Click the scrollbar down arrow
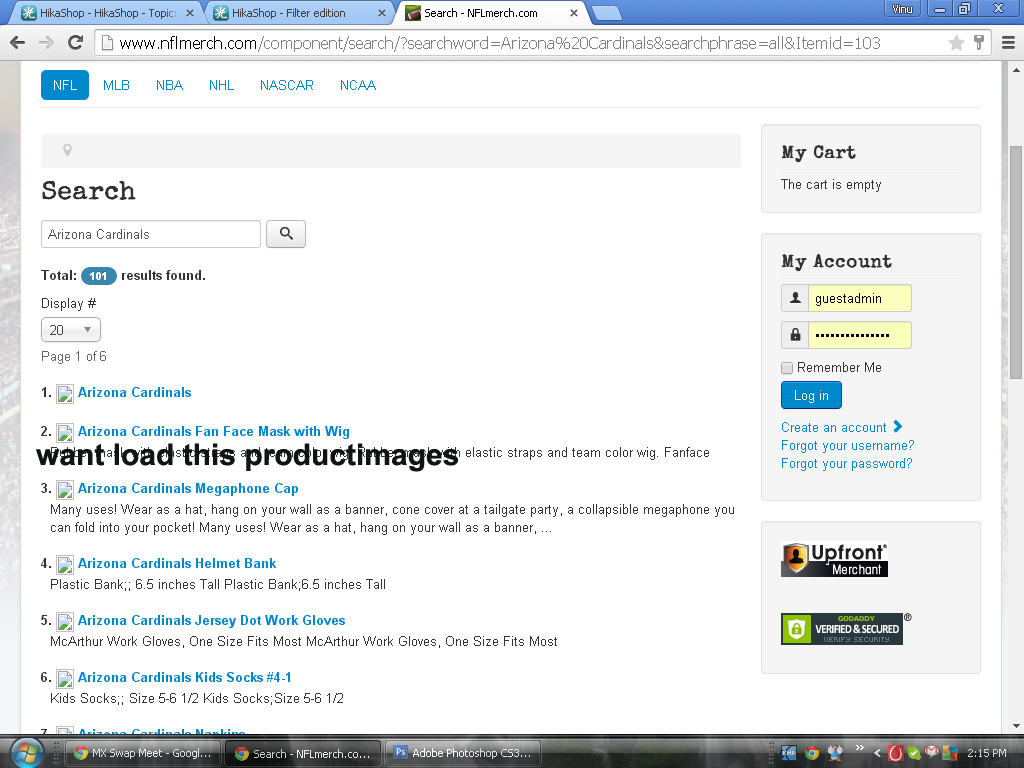1024x768 pixels. [x=1016, y=725]
